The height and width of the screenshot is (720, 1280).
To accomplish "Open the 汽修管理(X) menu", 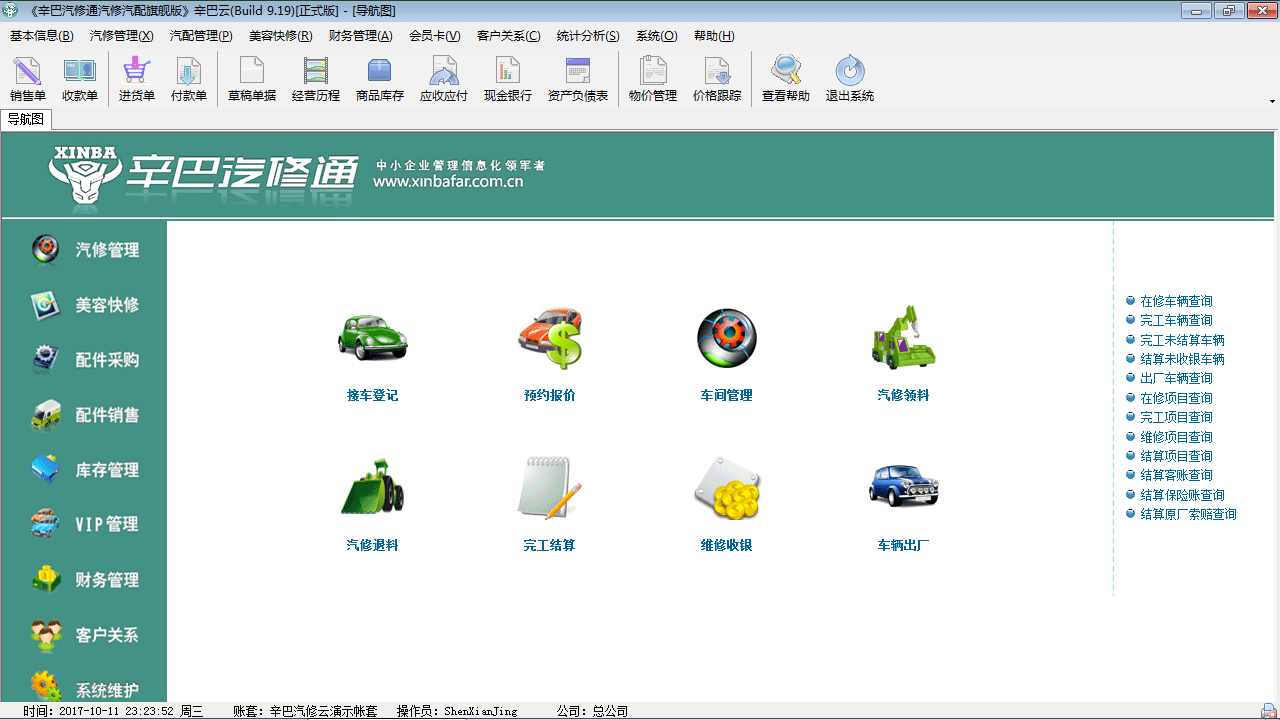I will tap(122, 36).
